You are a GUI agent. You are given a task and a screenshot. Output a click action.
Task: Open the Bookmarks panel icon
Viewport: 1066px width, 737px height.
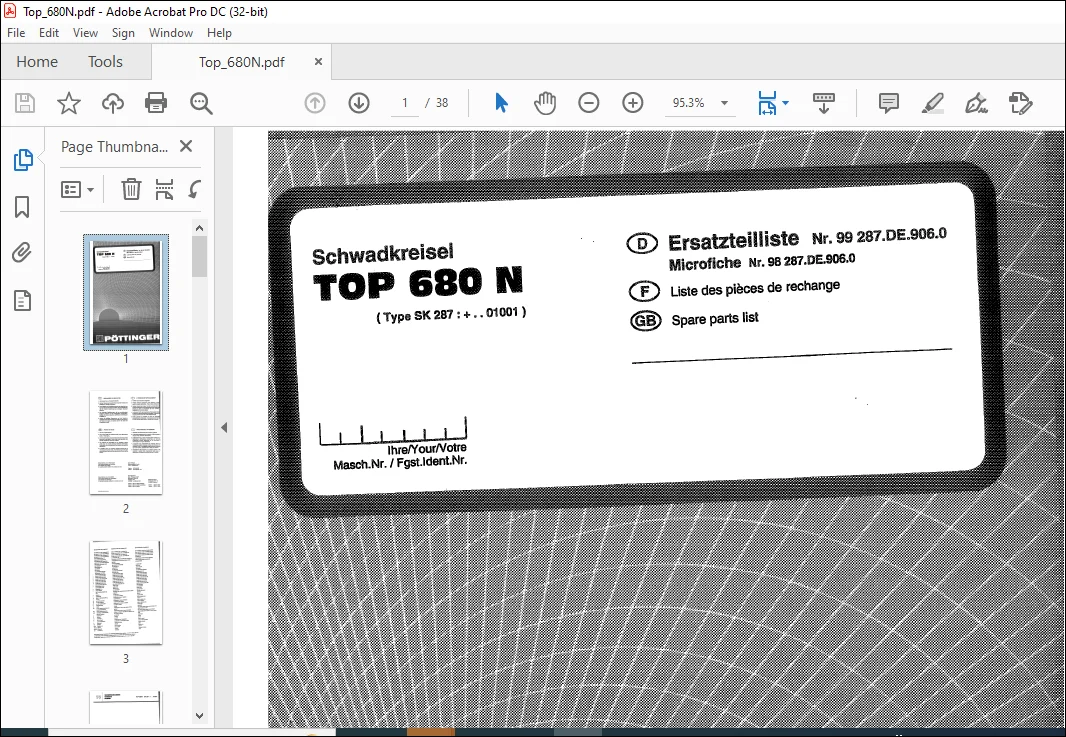22,207
